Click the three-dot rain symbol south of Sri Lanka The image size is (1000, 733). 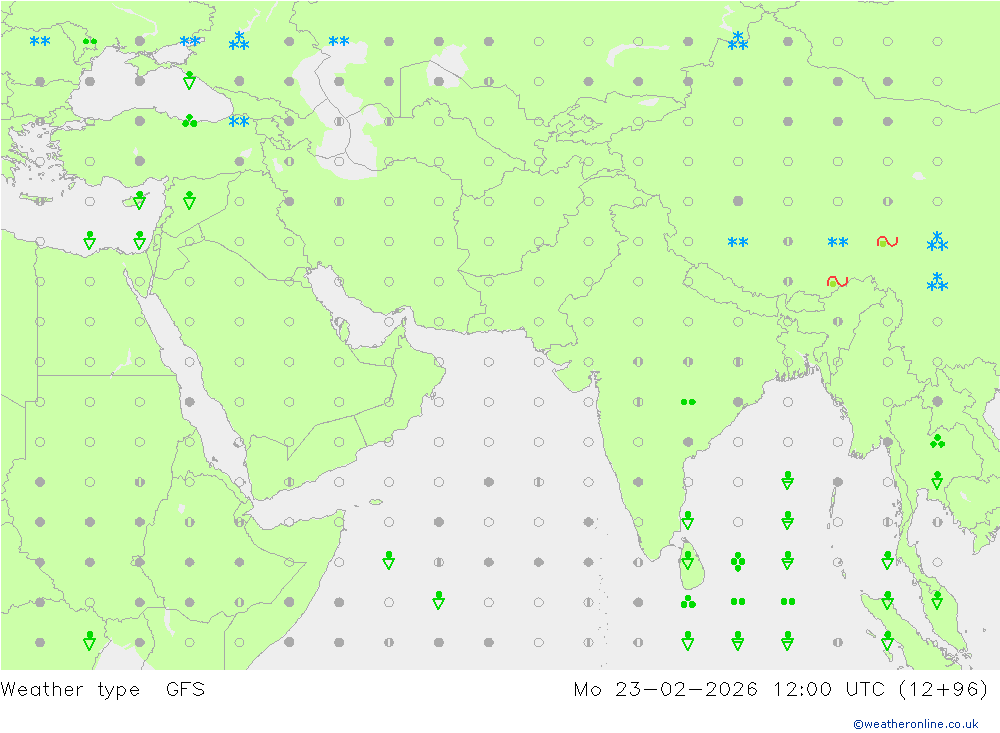coord(688,602)
